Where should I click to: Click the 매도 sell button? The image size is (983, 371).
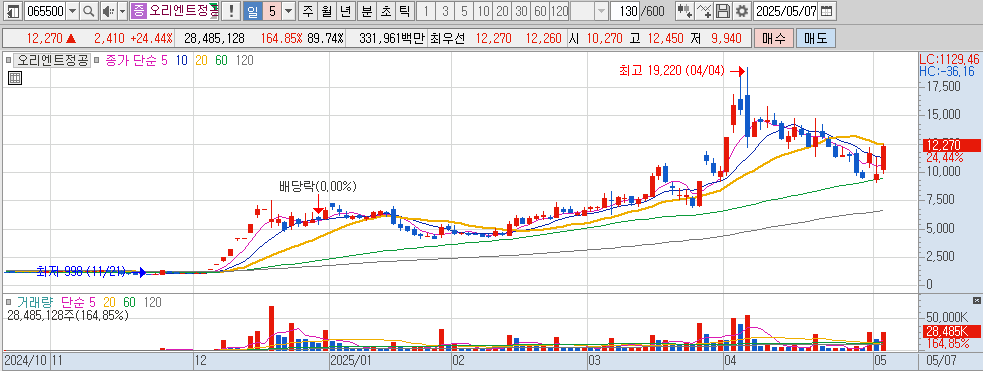816,39
